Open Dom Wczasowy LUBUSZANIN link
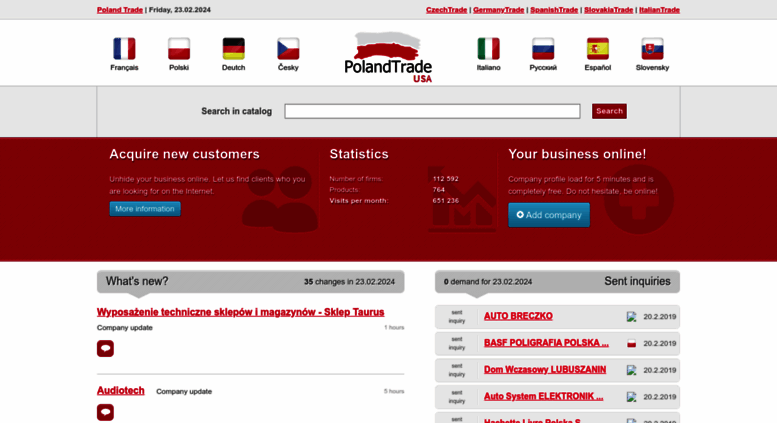Screen dimensions: 777x423 545,370
